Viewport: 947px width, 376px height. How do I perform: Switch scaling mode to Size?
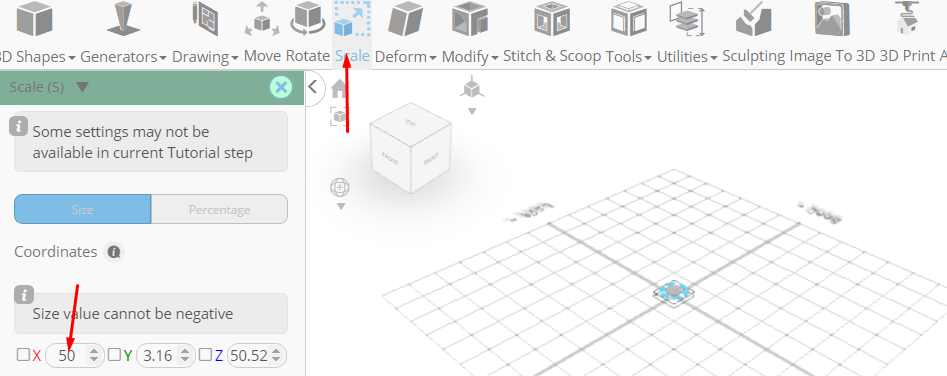tap(83, 209)
